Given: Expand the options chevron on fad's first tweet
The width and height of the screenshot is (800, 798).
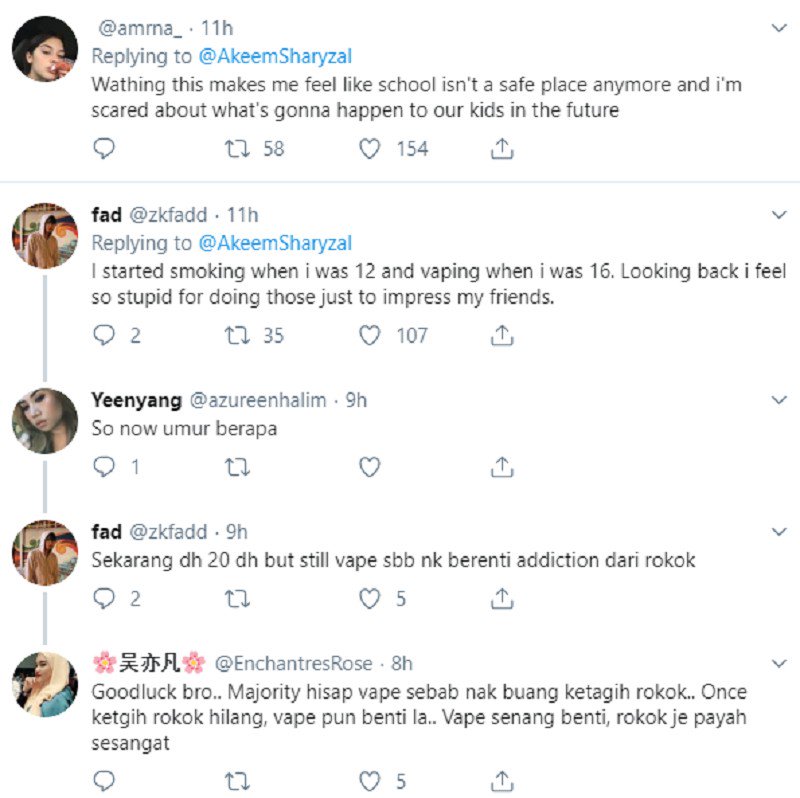Looking at the screenshot, I should tap(780, 215).
